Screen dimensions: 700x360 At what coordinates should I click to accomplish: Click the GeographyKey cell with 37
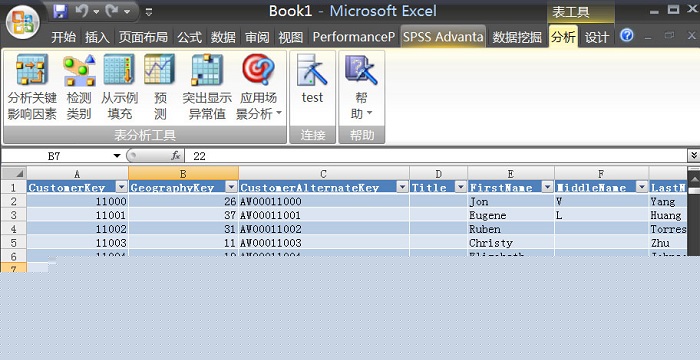(183, 215)
